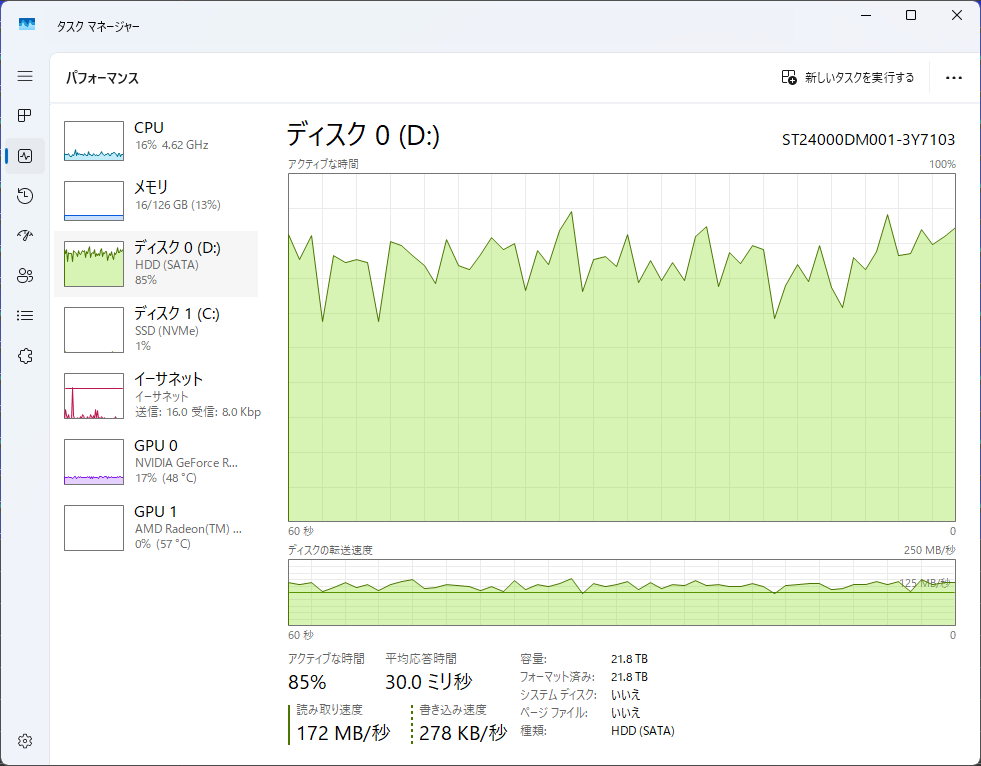Click the new task icon
981x766 pixels.
789,77
